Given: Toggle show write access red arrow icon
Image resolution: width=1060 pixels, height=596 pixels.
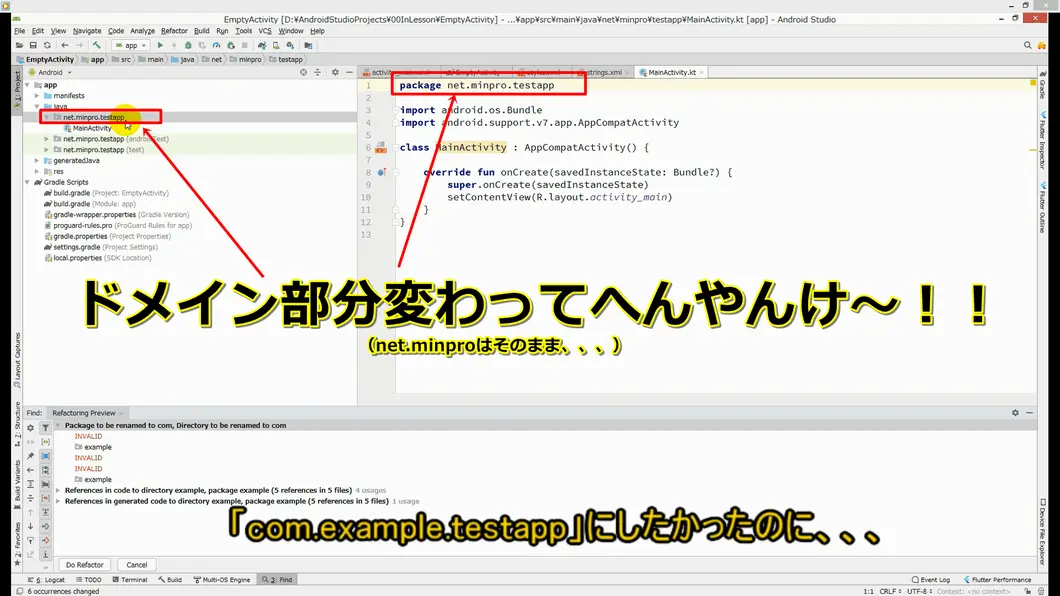Looking at the screenshot, I should (x=45, y=540).
